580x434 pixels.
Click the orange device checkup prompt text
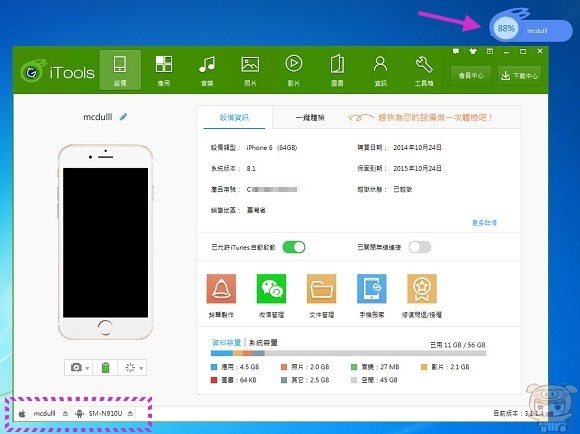pos(435,118)
